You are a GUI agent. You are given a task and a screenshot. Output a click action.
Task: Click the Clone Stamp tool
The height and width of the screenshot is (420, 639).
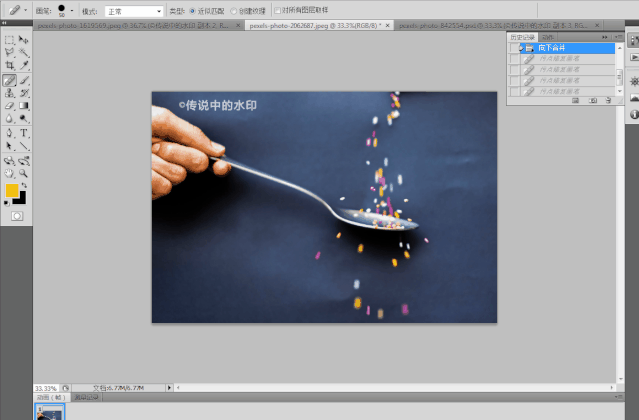point(9,92)
